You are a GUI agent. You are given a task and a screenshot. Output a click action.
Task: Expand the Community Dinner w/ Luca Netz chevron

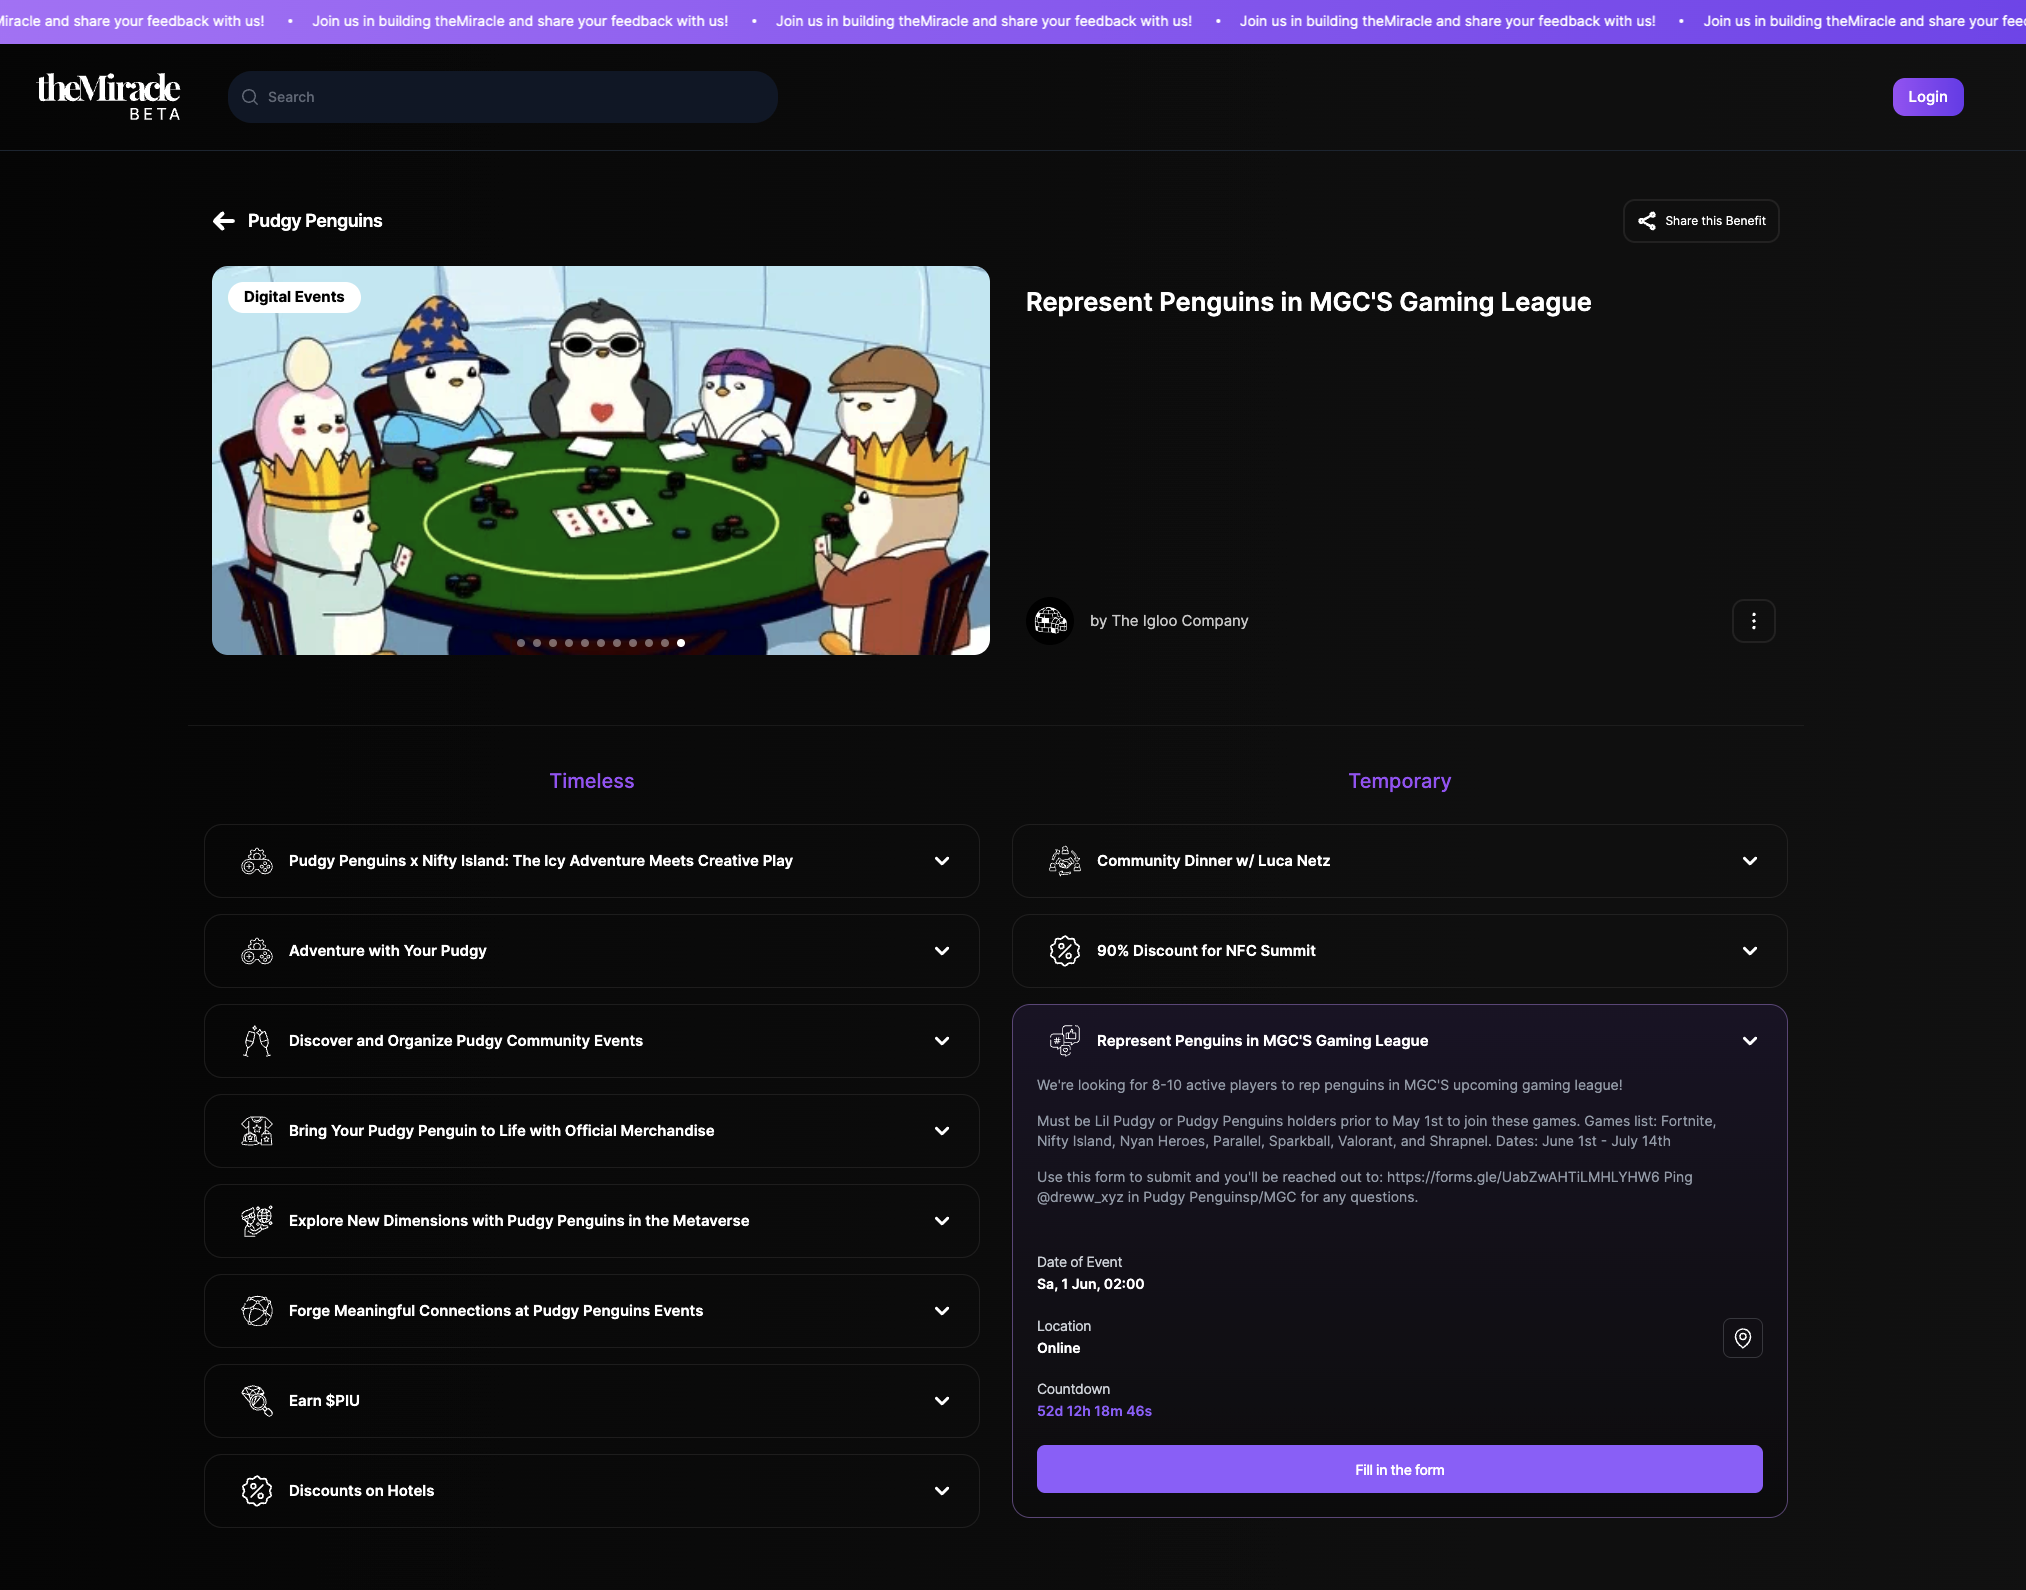[x=1750, y=861]
